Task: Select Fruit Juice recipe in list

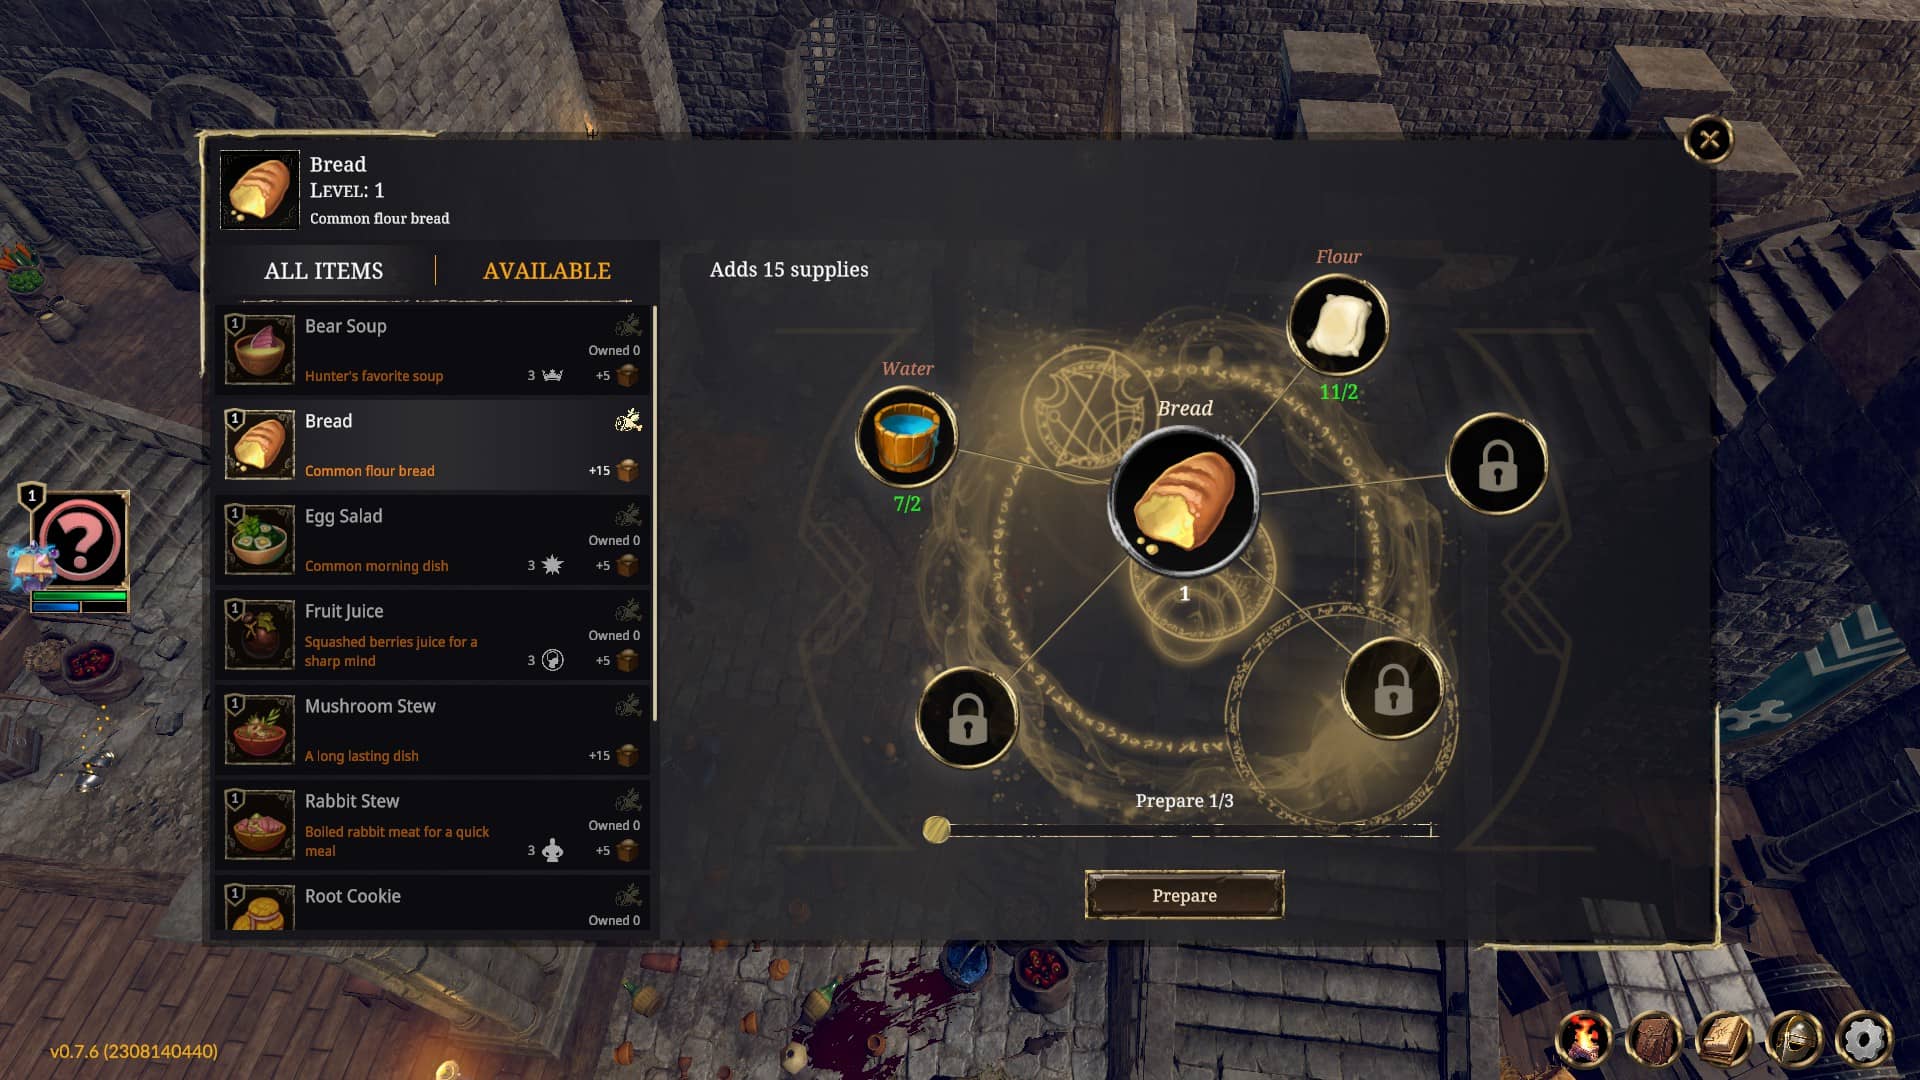Action: coord(432,635)
